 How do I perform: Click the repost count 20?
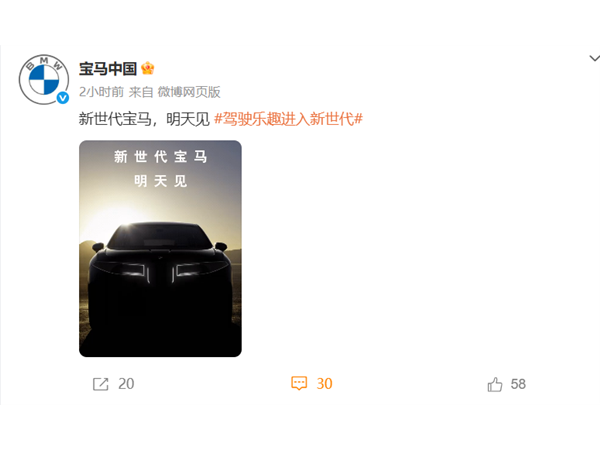coord(126,384)
